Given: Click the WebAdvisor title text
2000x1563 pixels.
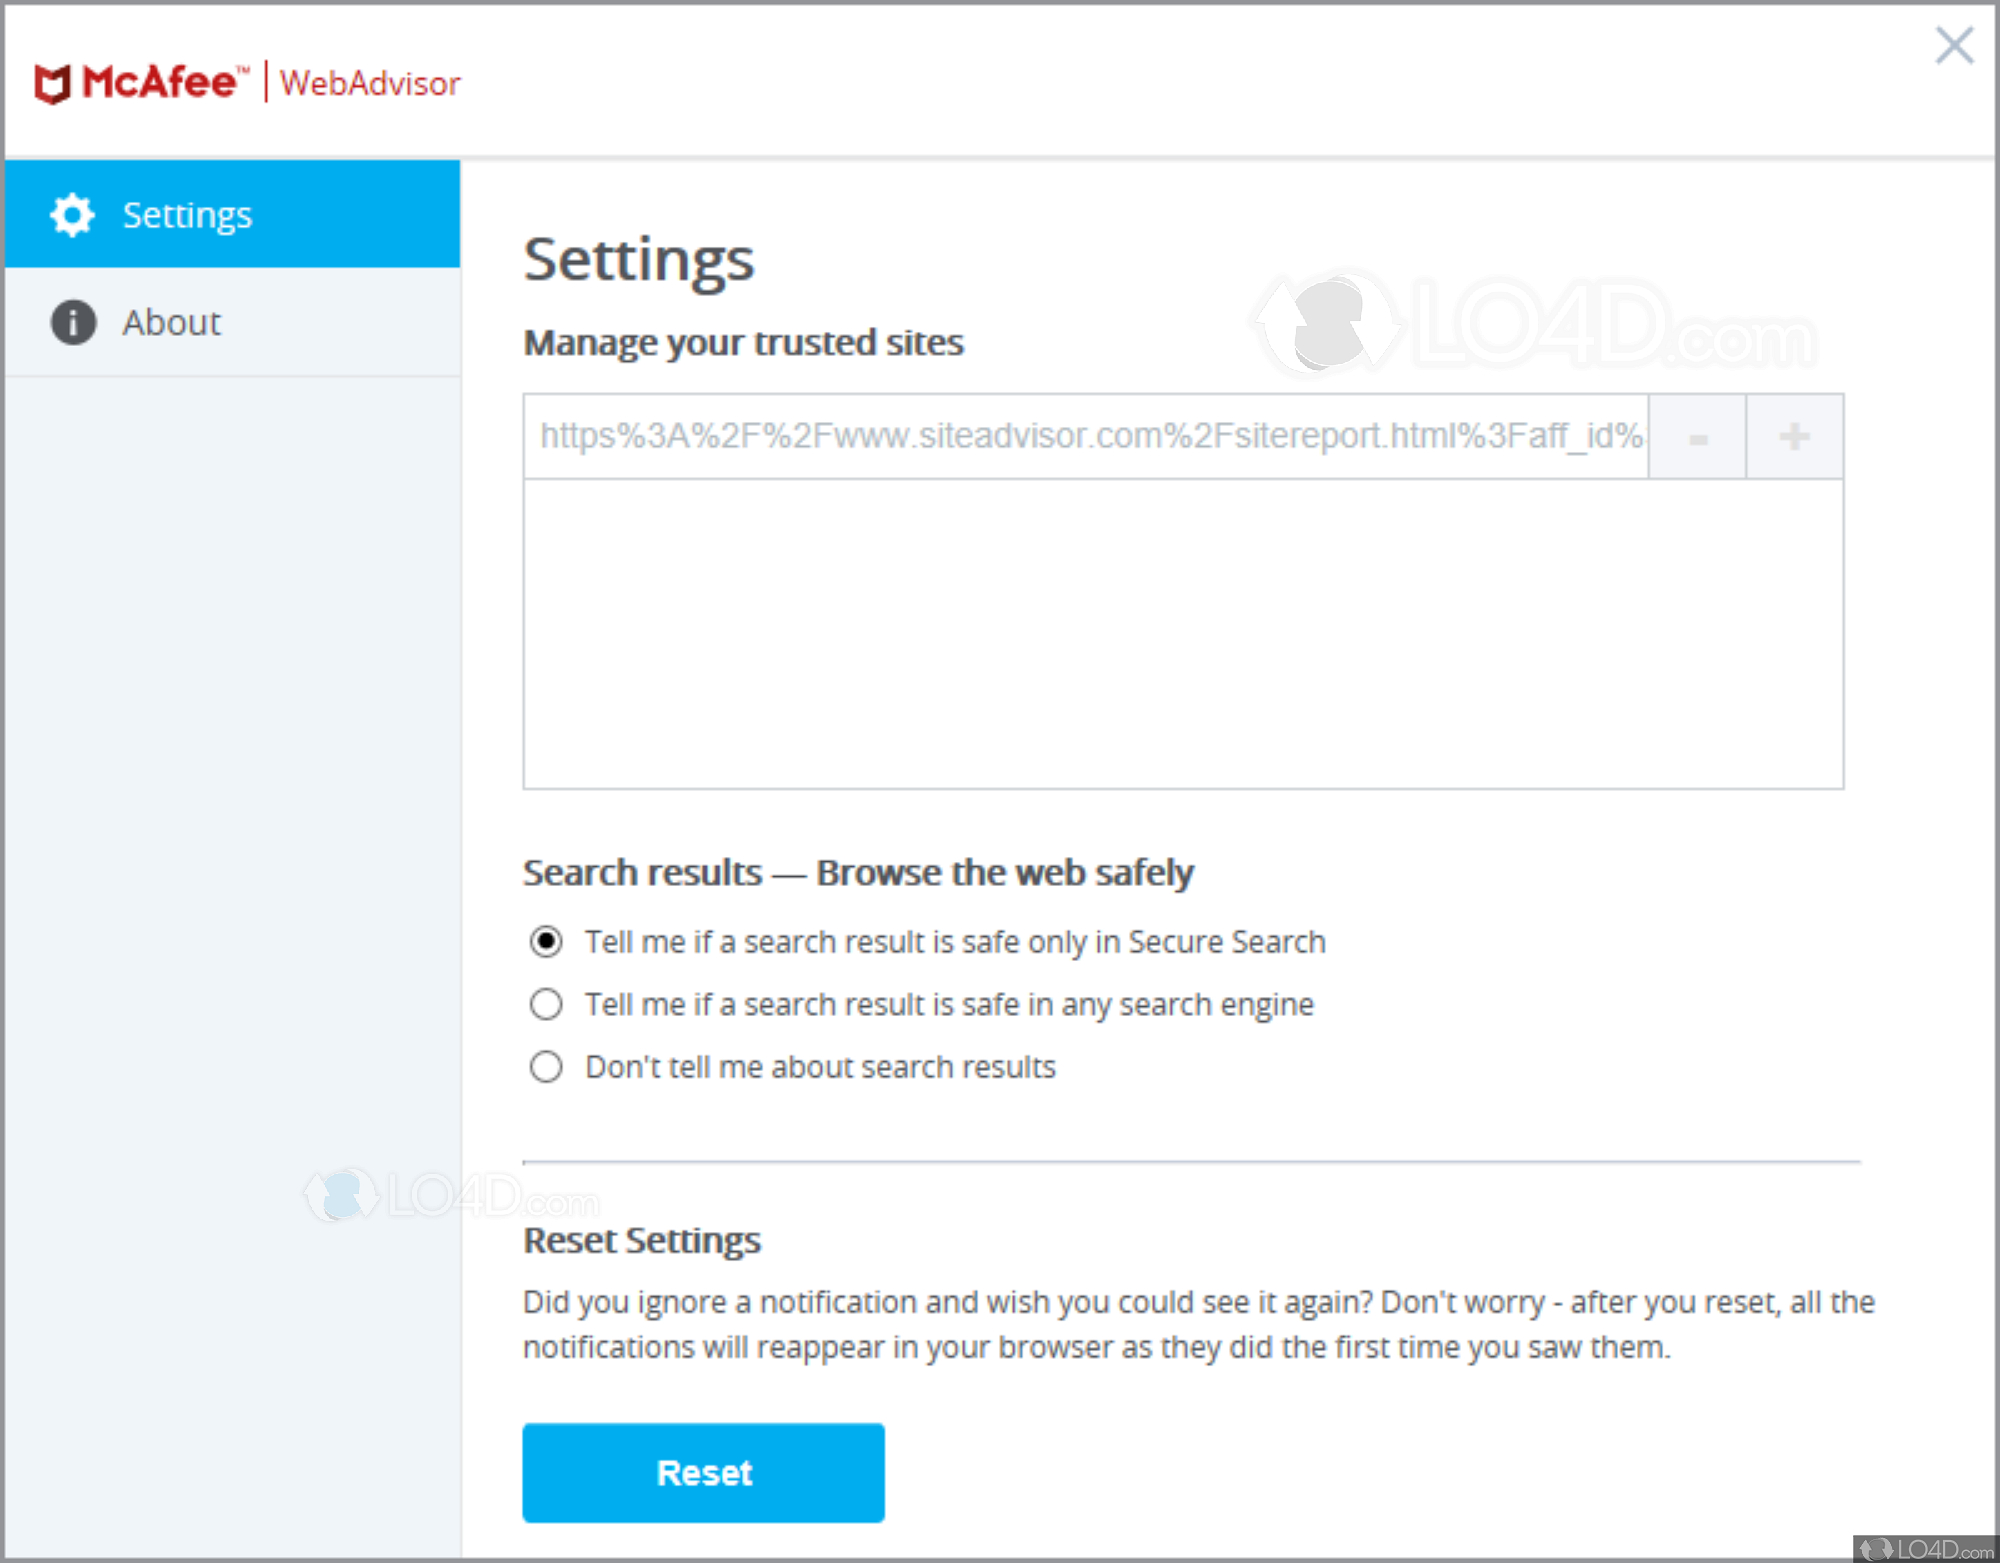Looking at the screenshot, I should 370,83.
